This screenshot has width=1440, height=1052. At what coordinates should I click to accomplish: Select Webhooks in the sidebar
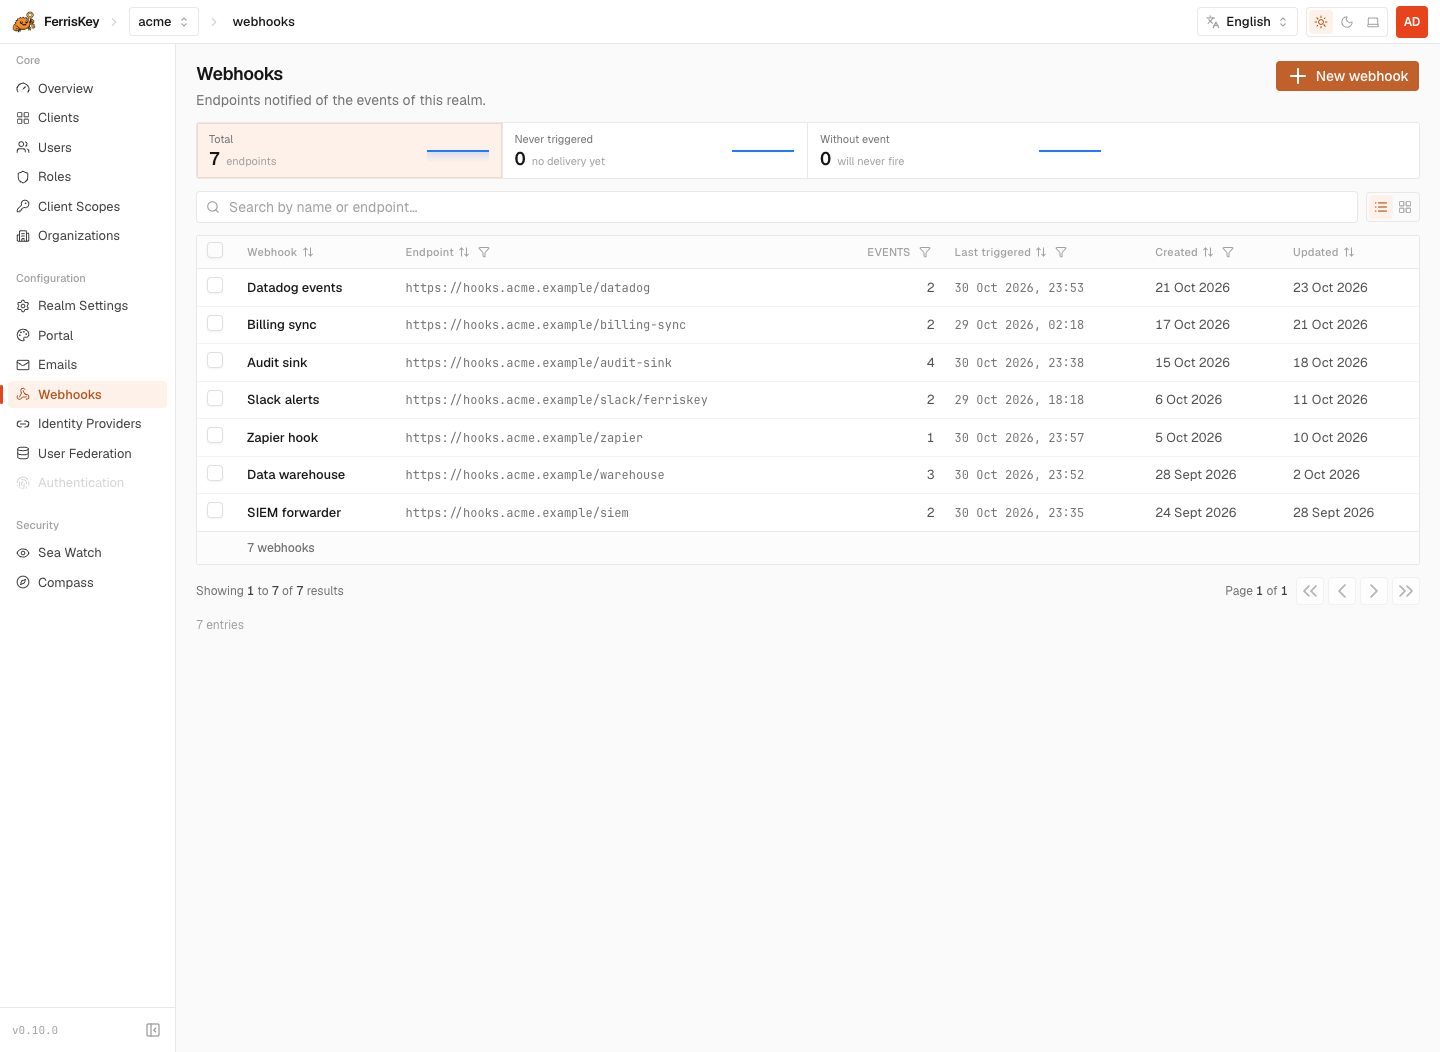pyautogui.click(x=88, y=395)
